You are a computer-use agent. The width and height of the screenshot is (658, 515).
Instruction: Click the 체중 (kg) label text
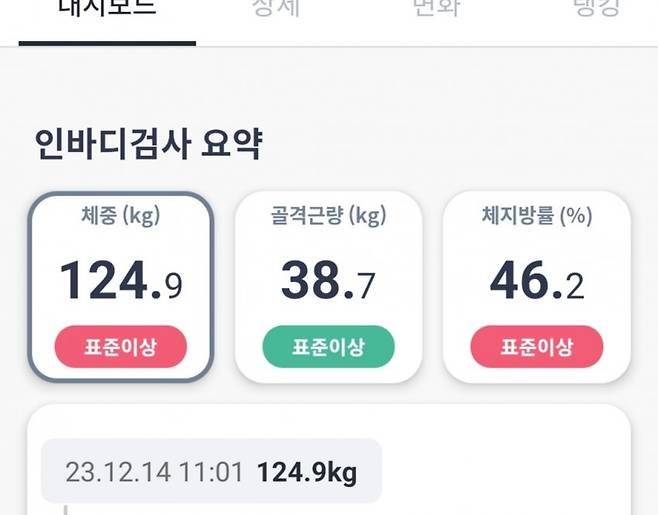120,215
